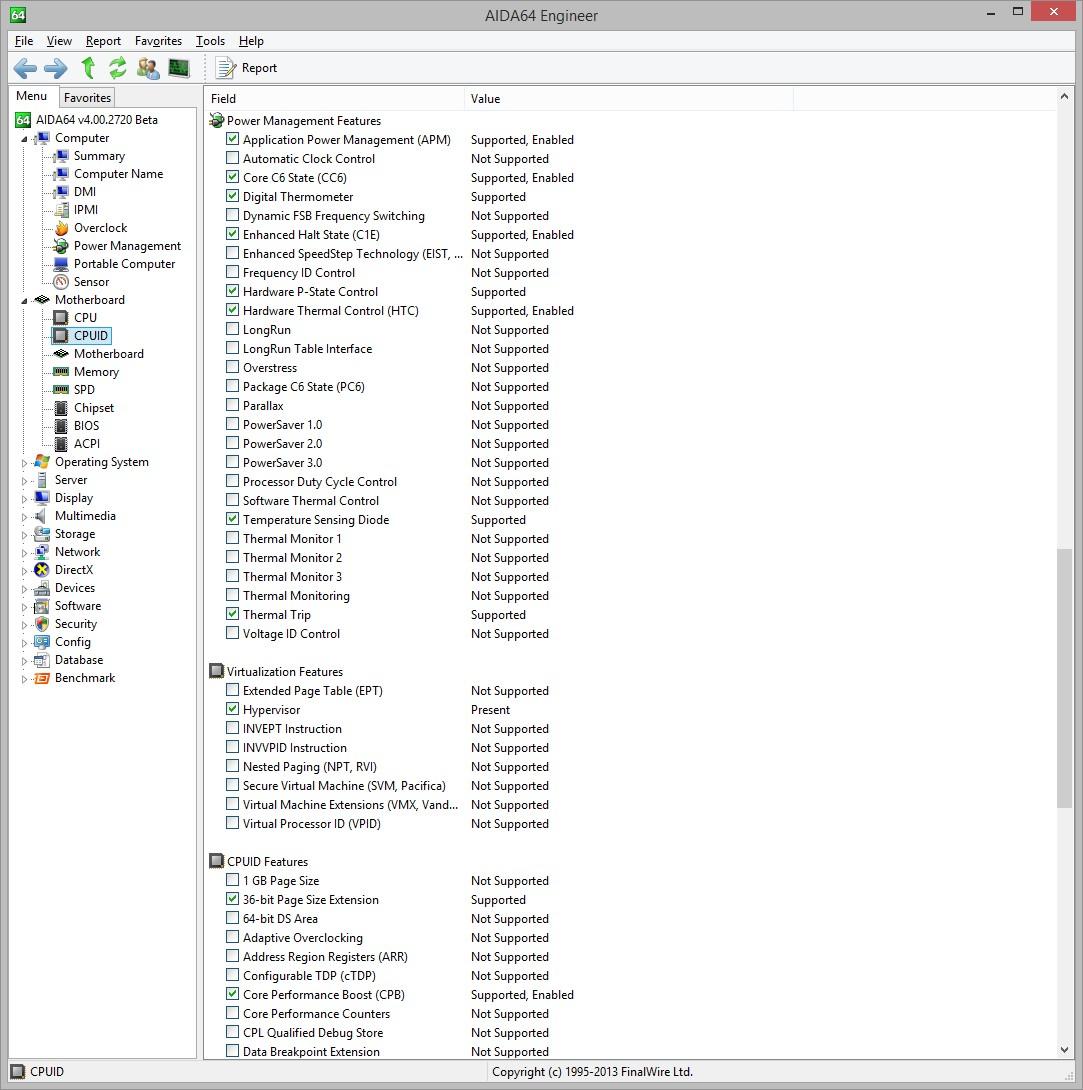Toggle 36-bit Page Size Extension checkbox
Screen dimensions: 1083x1090
(x=232, y=899)
